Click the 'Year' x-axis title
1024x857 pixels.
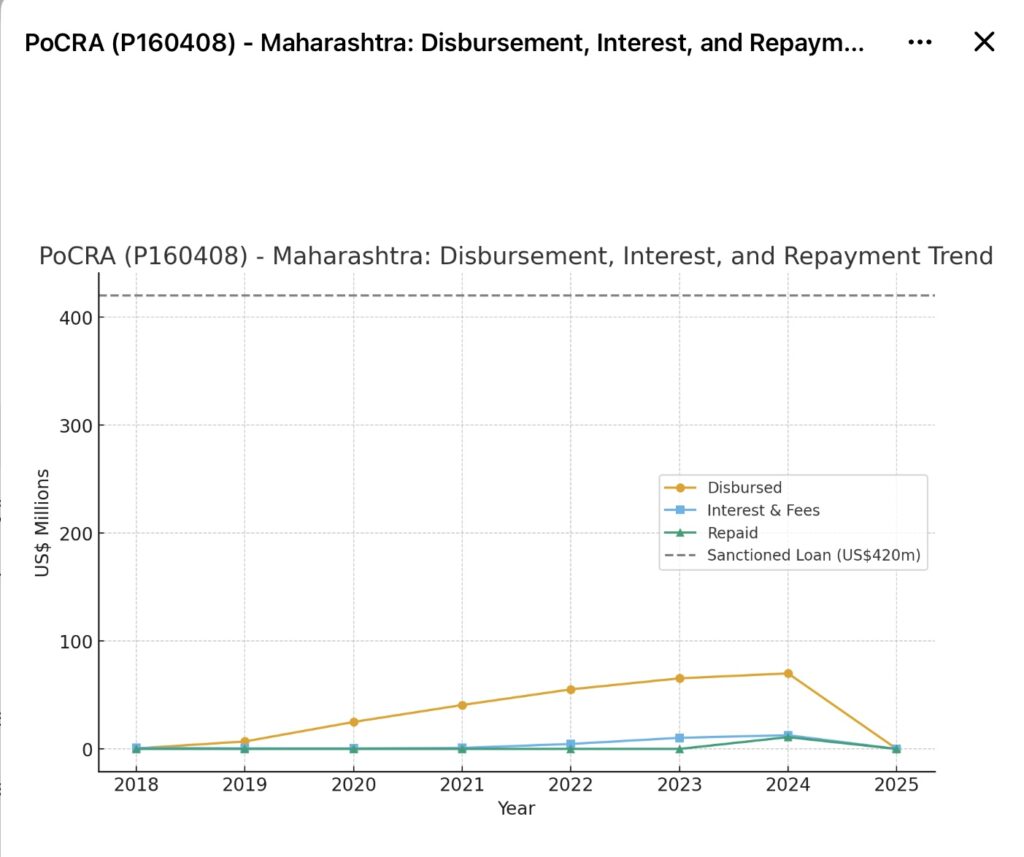516,808
